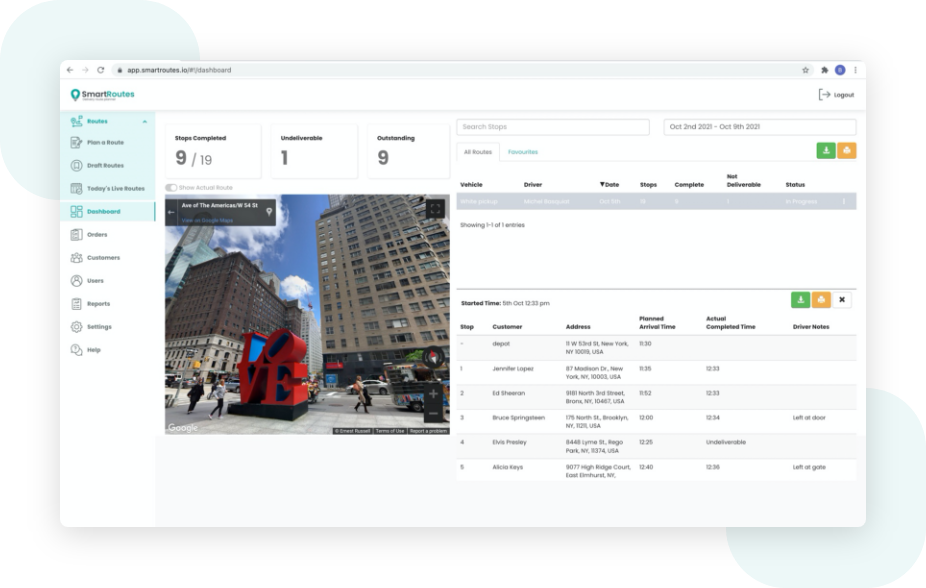
Task: Click the driver note Left at gate
Action: (809, 467)
